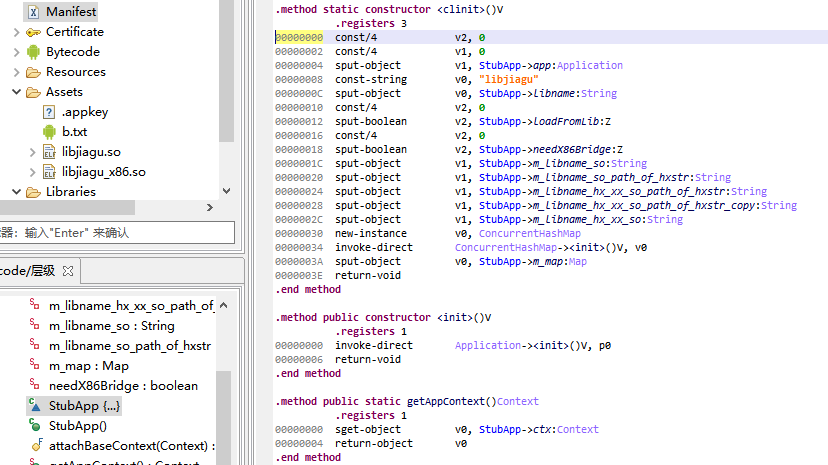Click StubApp->app:Application reference
This screenshot has height=465, width=828.
point(551,65)
